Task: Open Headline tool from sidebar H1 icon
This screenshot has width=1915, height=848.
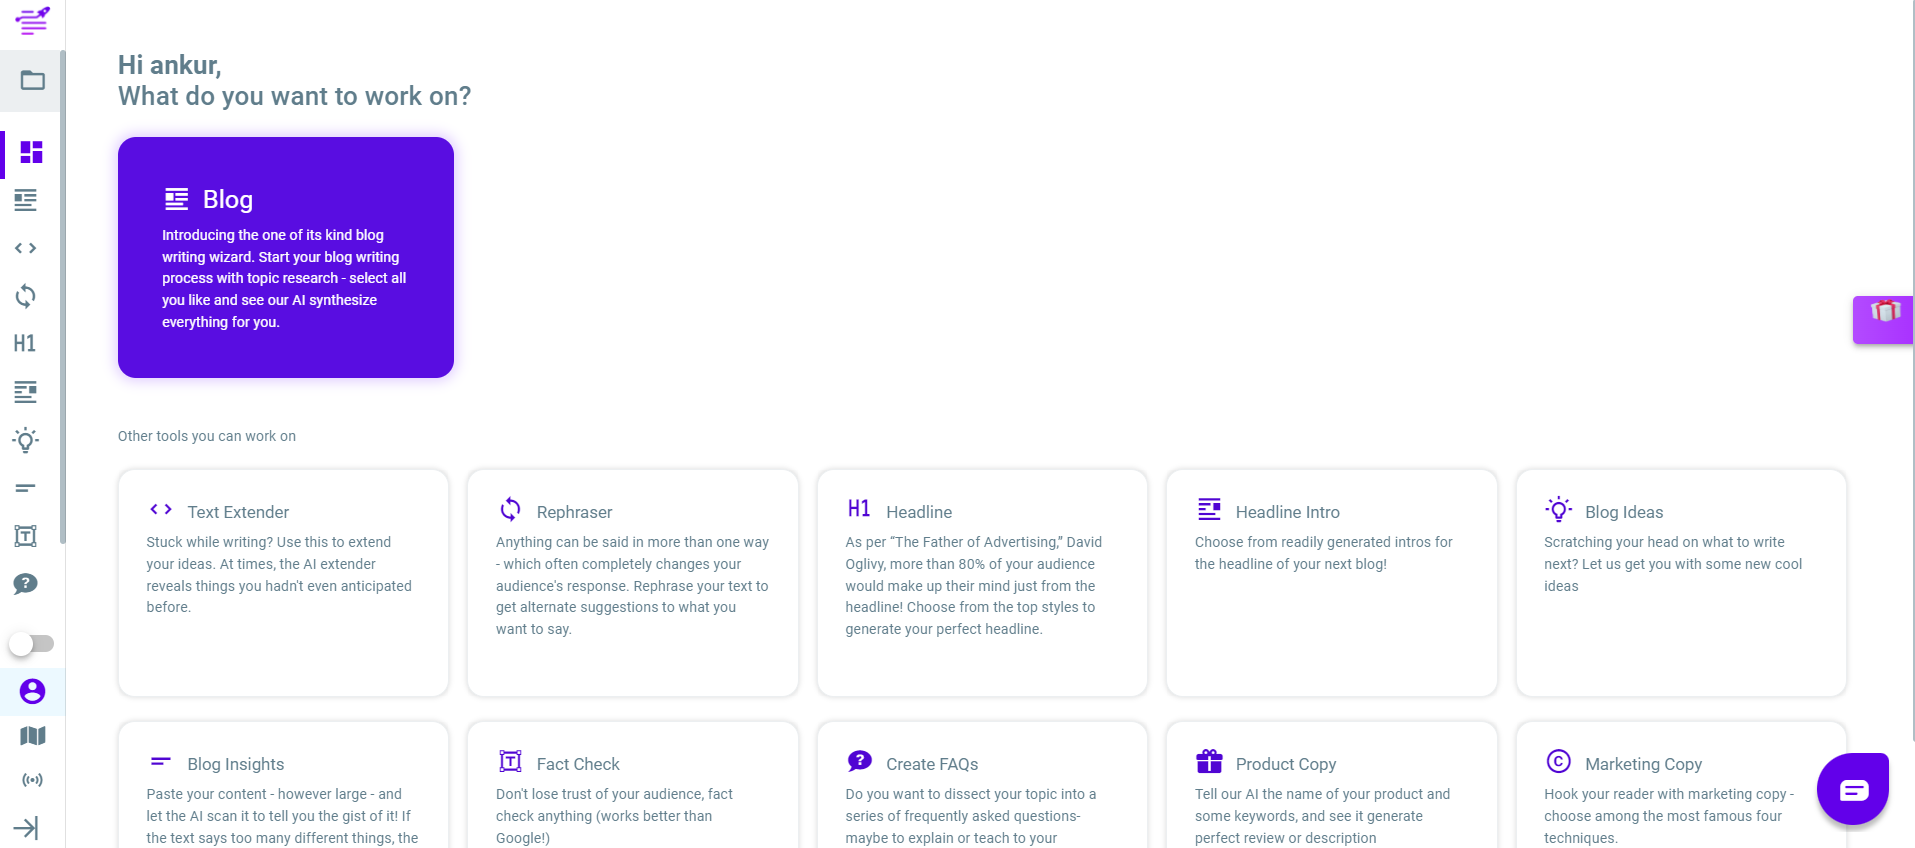Action: [x=25, y=344]
